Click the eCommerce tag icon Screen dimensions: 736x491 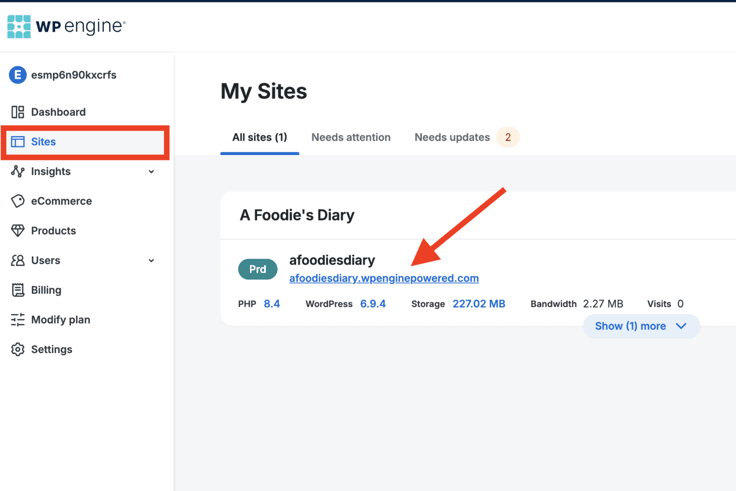click(18, 201)
